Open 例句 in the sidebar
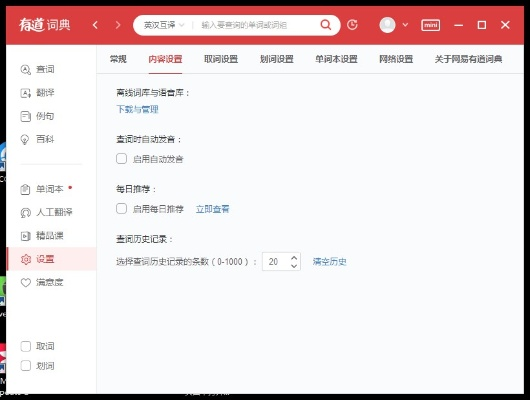 pos(38,116)
